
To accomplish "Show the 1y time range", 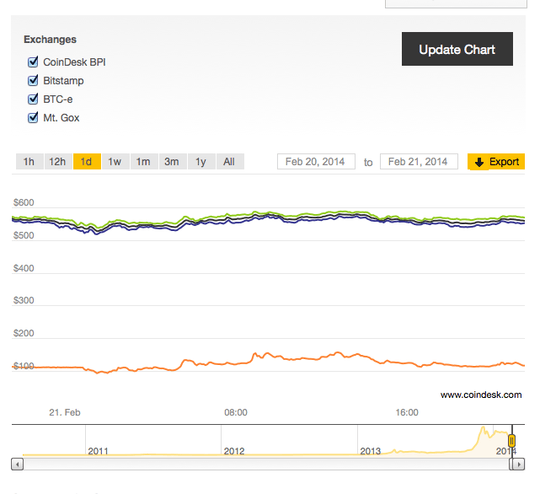I will click(201, 162).
